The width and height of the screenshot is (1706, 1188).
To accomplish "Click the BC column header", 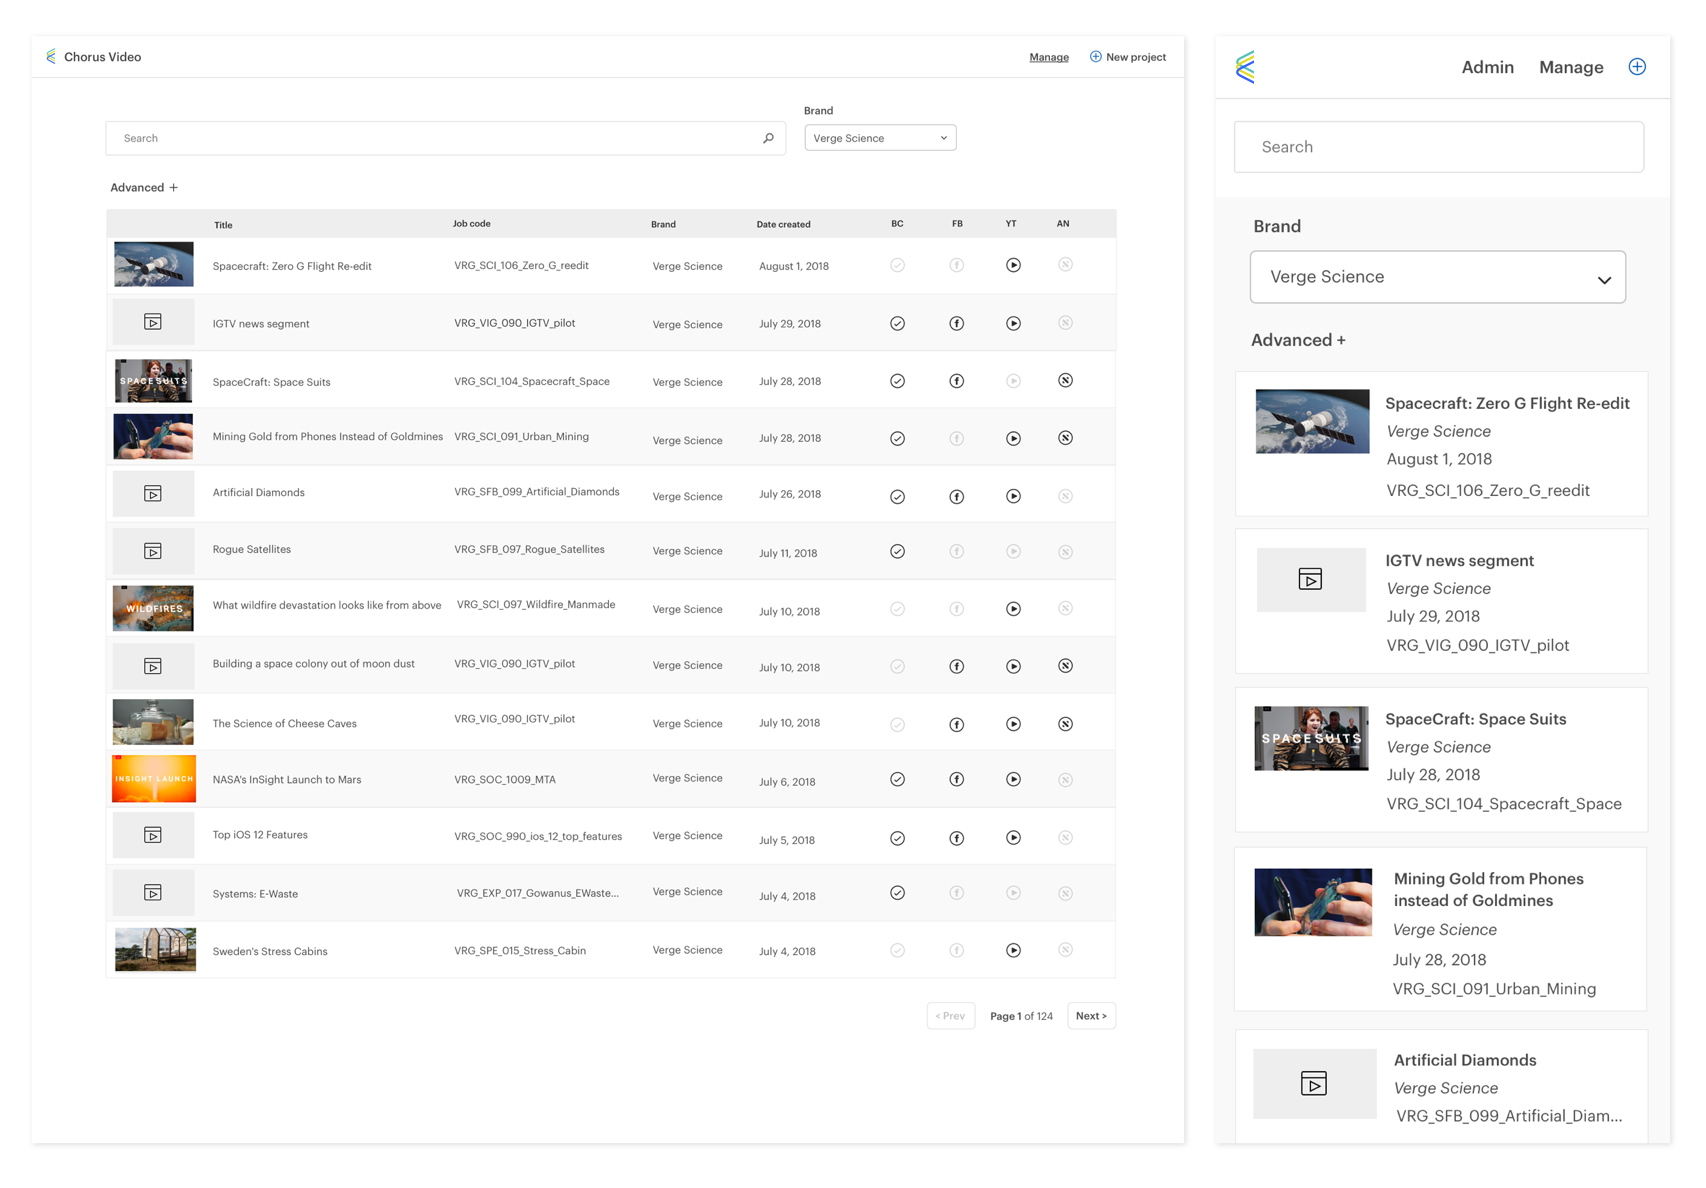I will (897, 224).
